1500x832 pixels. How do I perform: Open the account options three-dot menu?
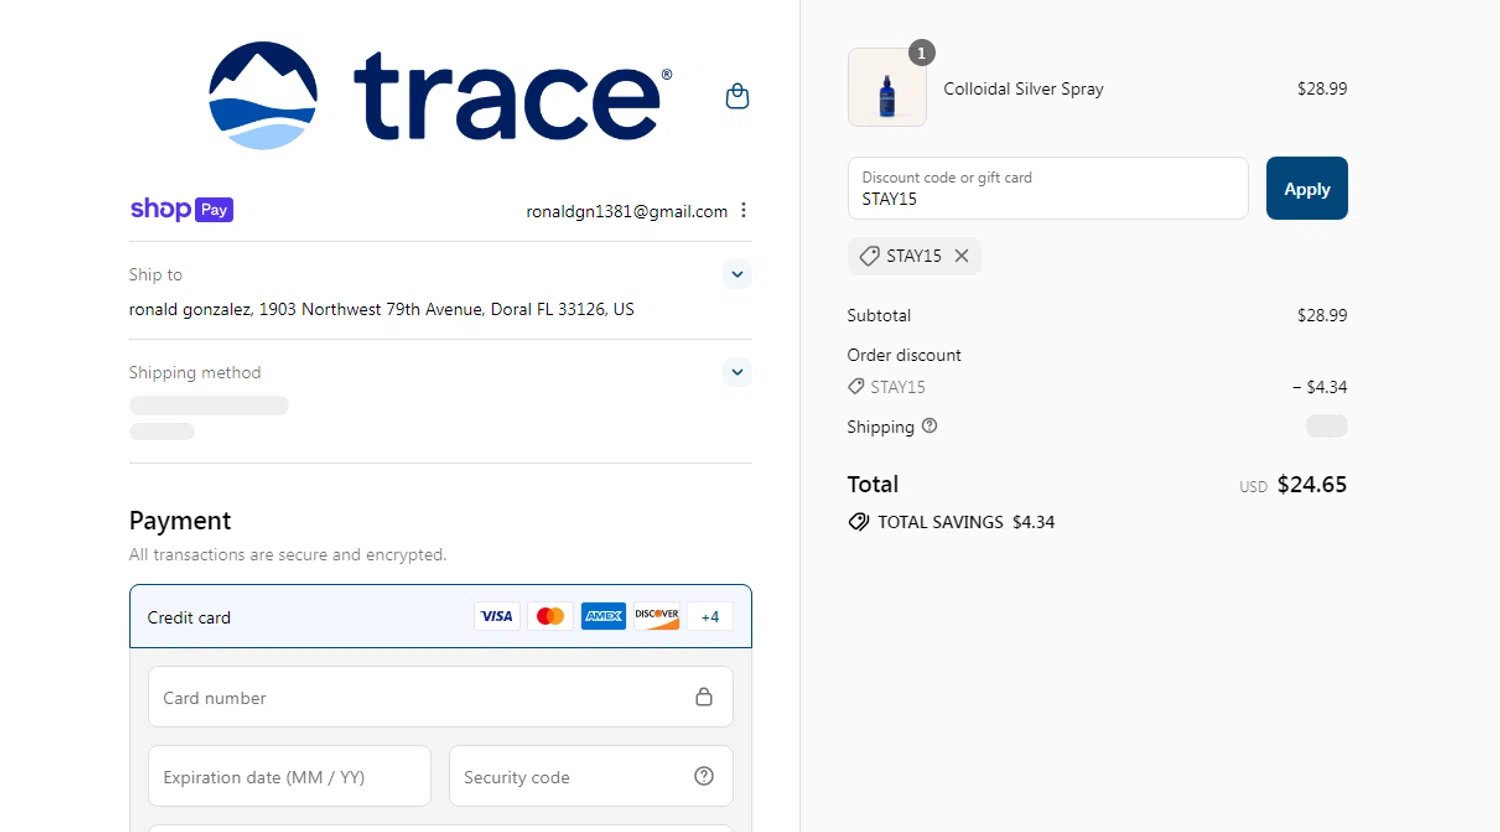click(x=743, y=210)
